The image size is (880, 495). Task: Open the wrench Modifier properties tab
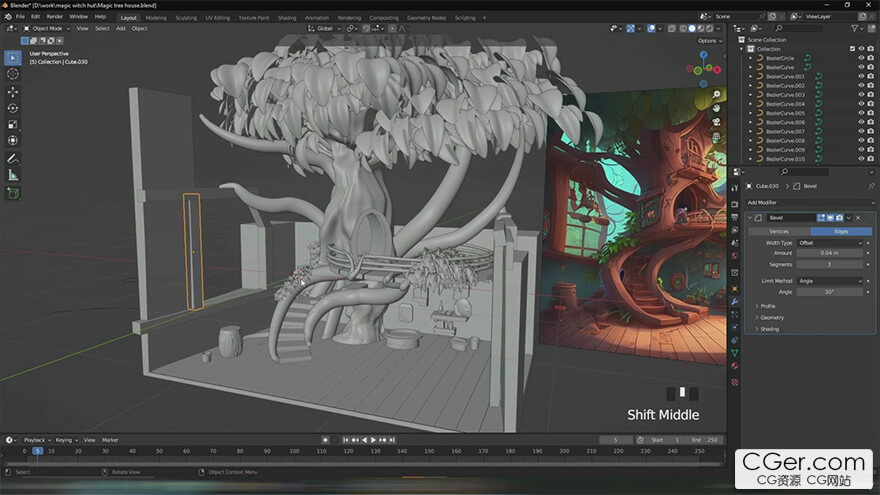click(x=734, y=302)
